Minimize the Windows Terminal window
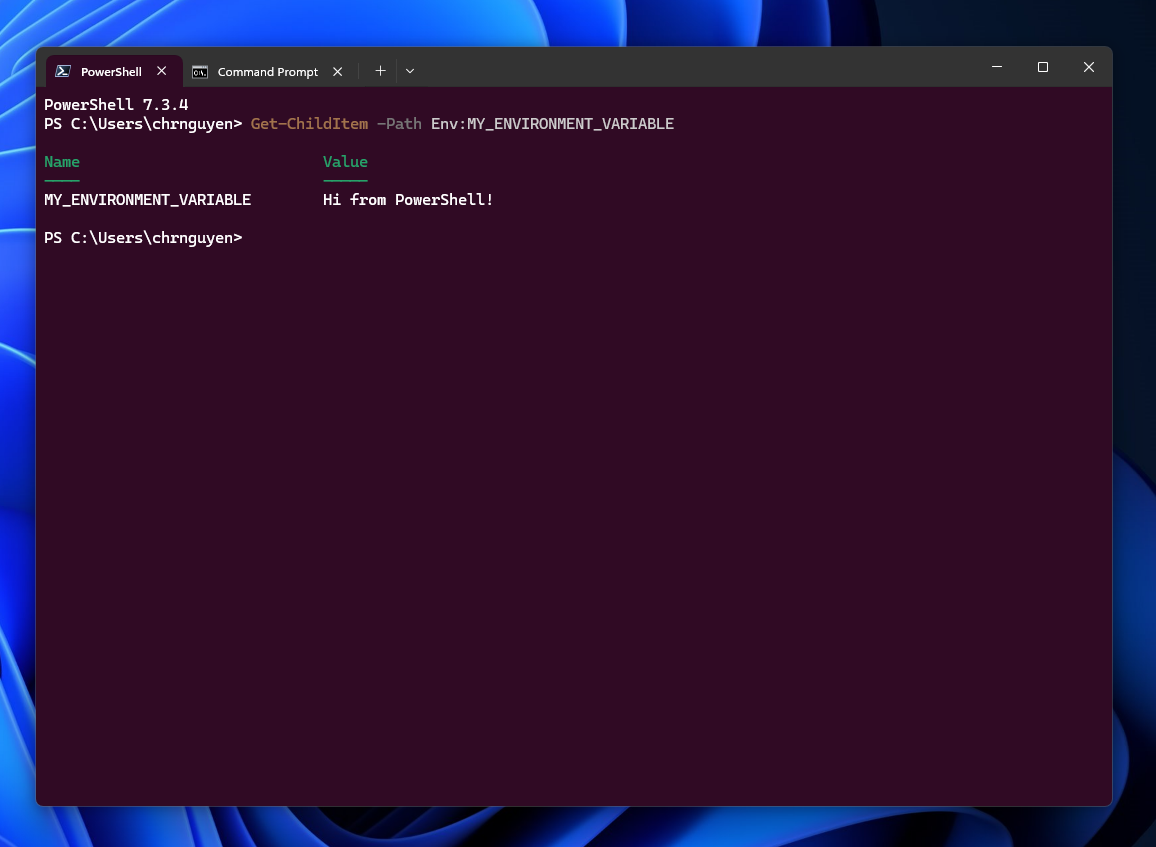Screen dimensions: 1156x847 996,66
